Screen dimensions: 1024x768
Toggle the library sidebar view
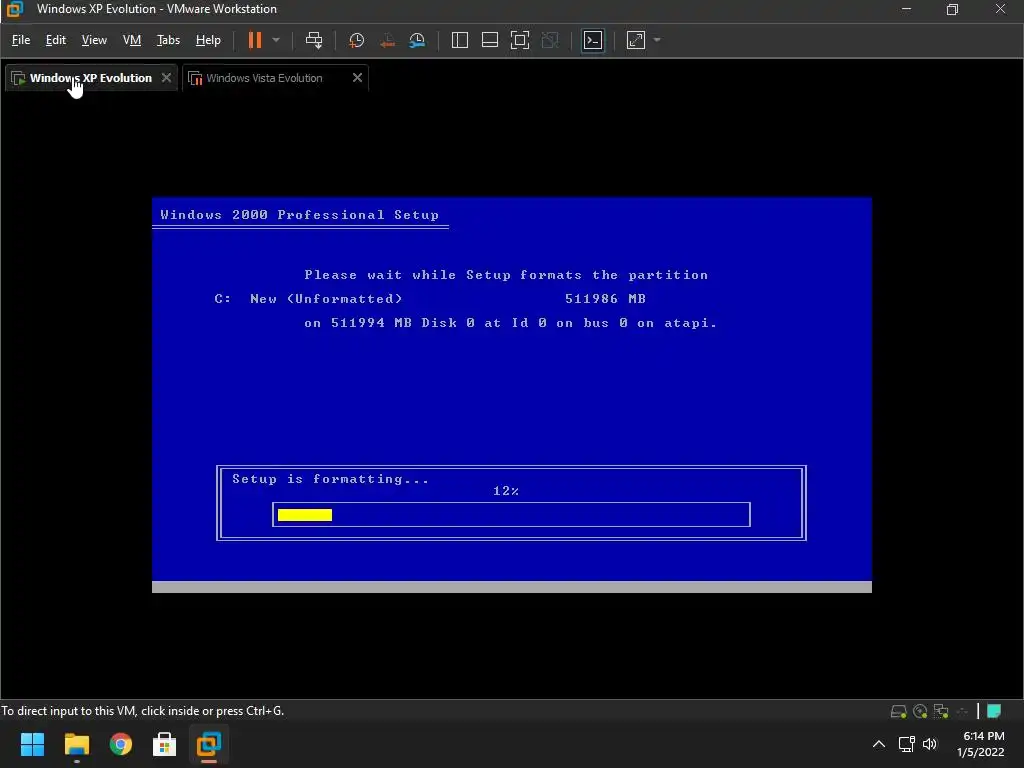tap(460, 40)
